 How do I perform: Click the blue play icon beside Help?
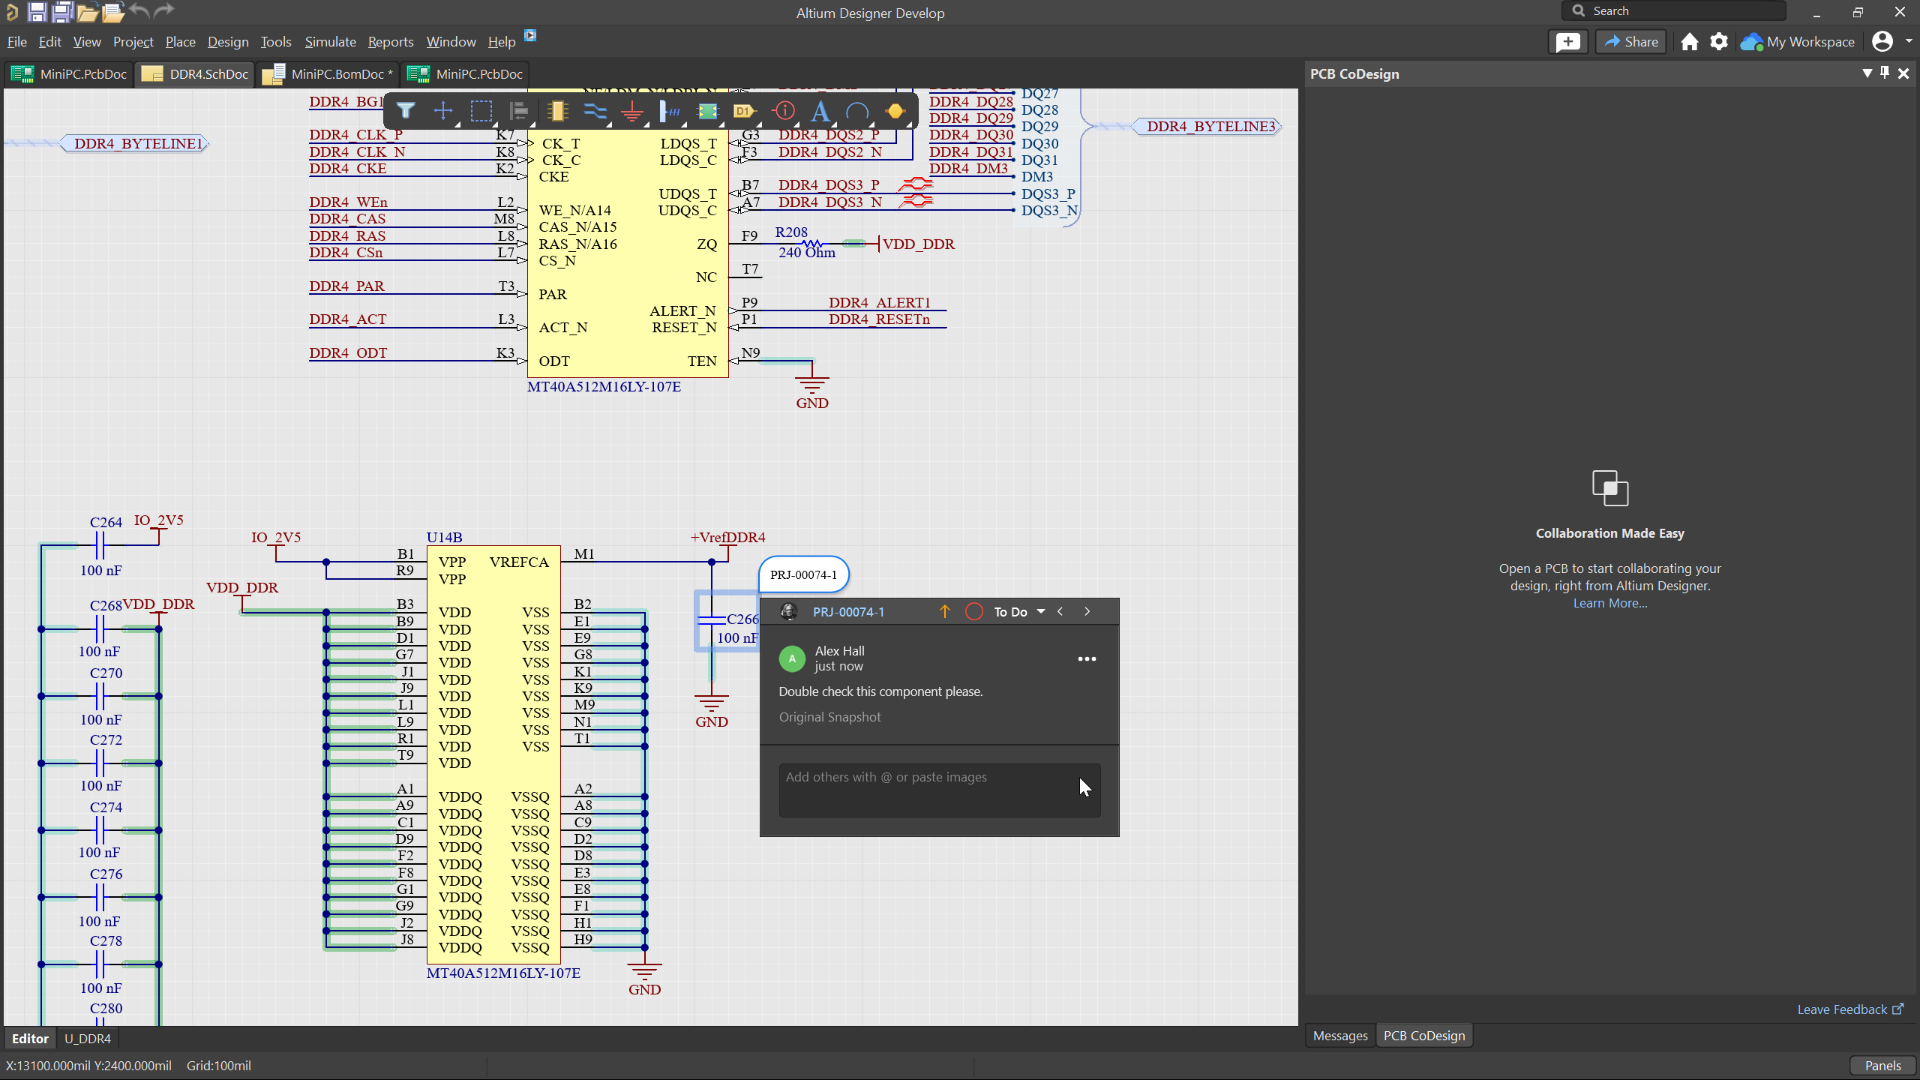530,36
